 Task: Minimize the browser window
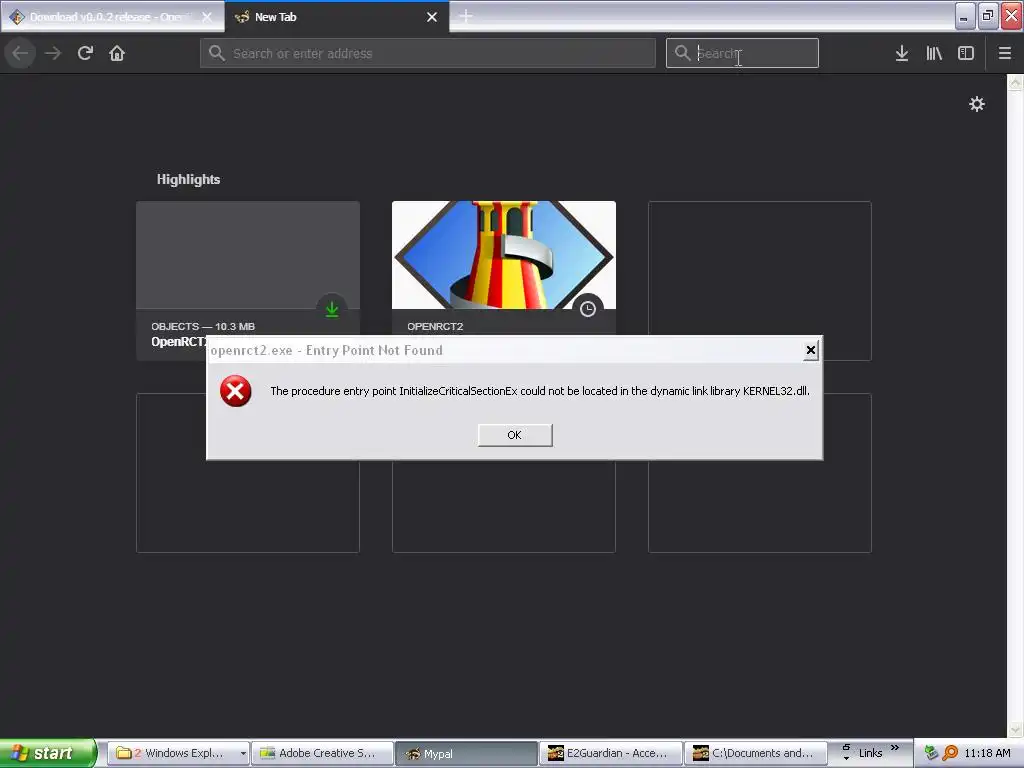point(964,16)
